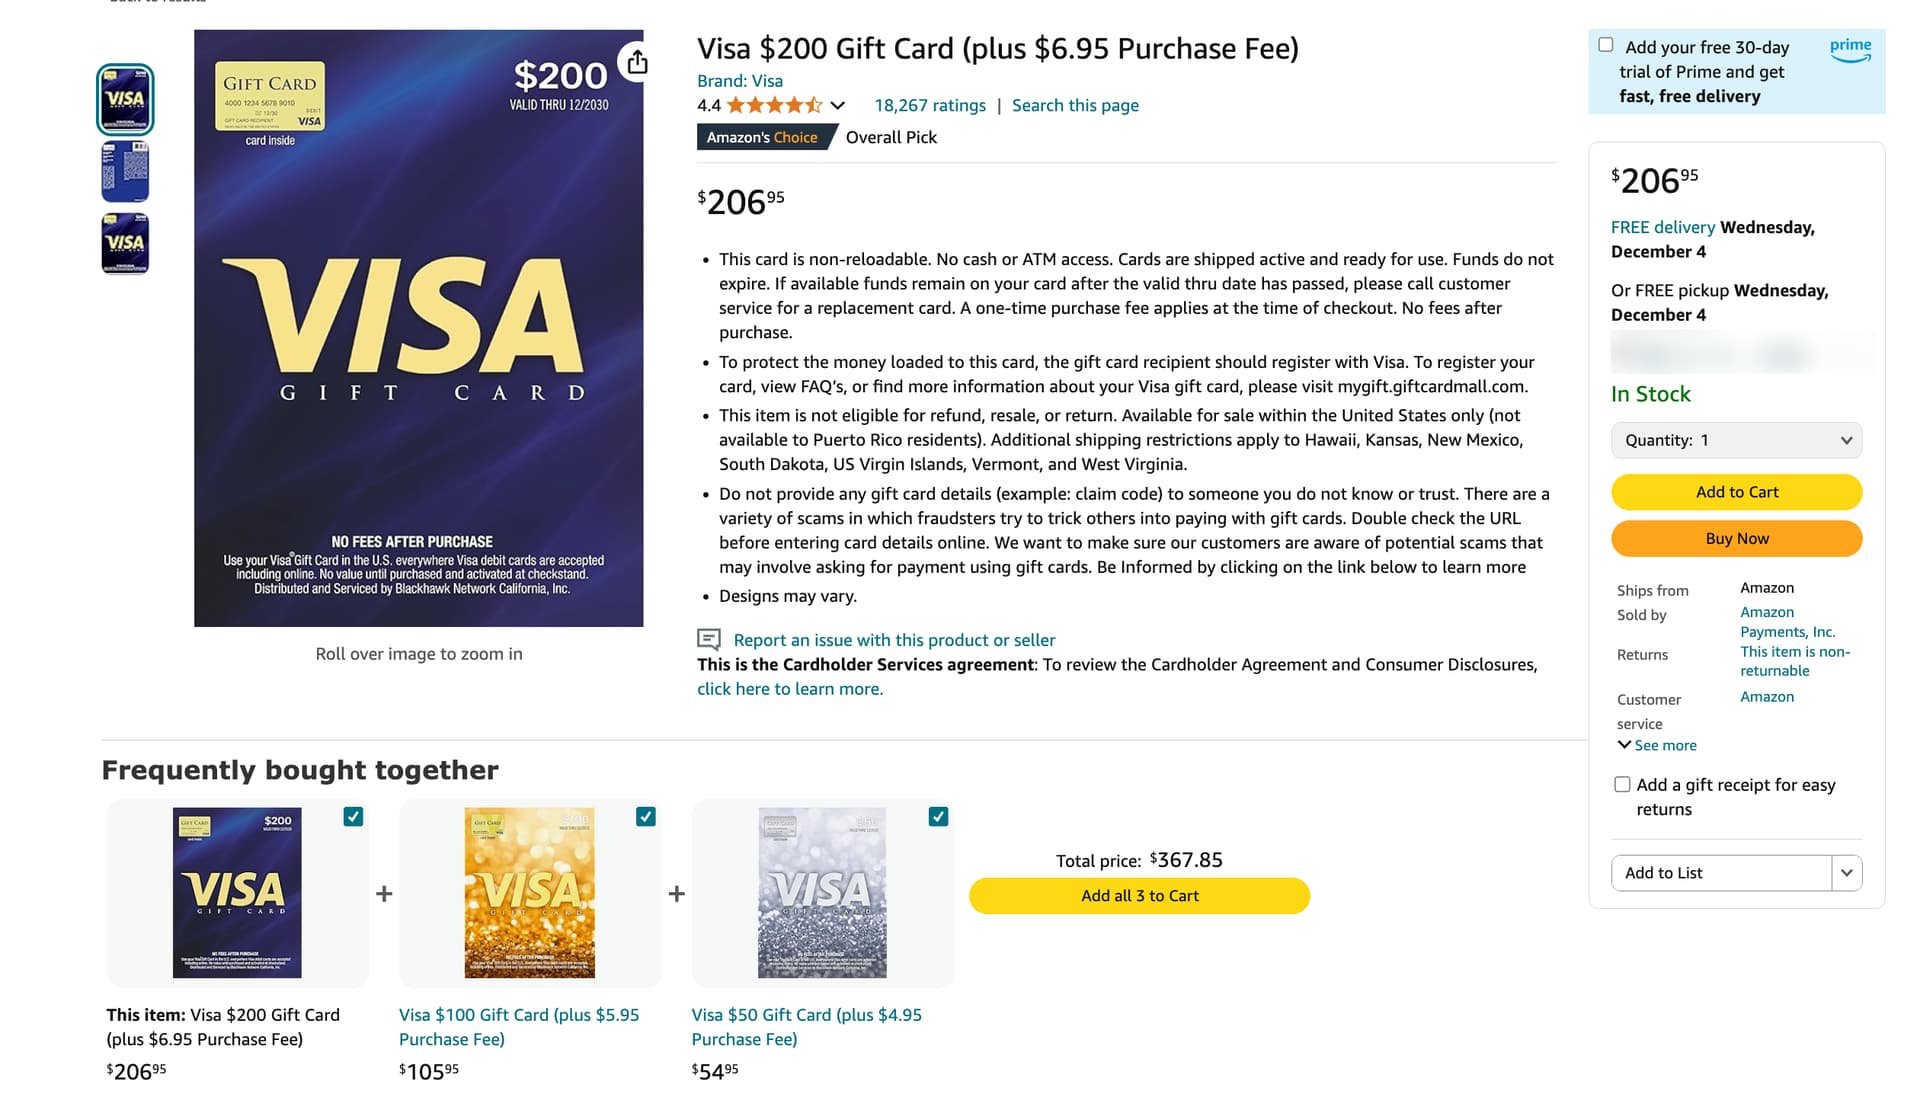This screenshot has width=1920, height=1094.
Task: Expand the Add to List arrow menu
Action: coord(1847,873)
